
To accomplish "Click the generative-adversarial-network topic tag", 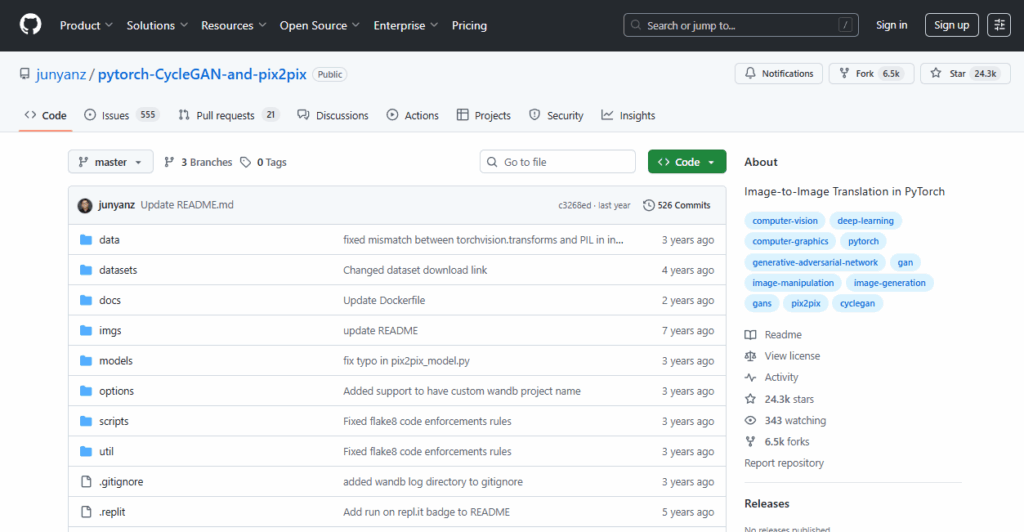I will [x=814, y=262].
